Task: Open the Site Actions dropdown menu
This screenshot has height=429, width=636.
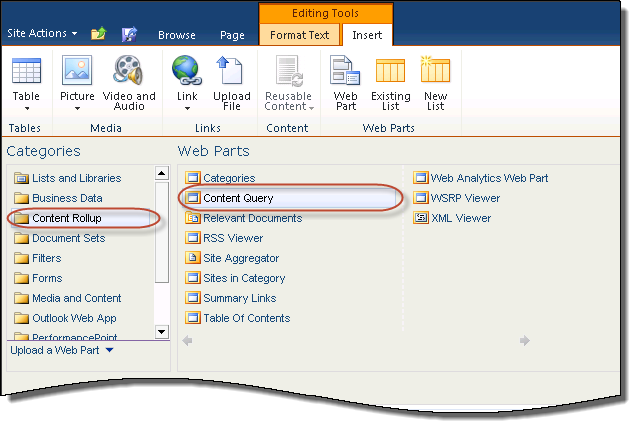Action: [x=42, y=33]
